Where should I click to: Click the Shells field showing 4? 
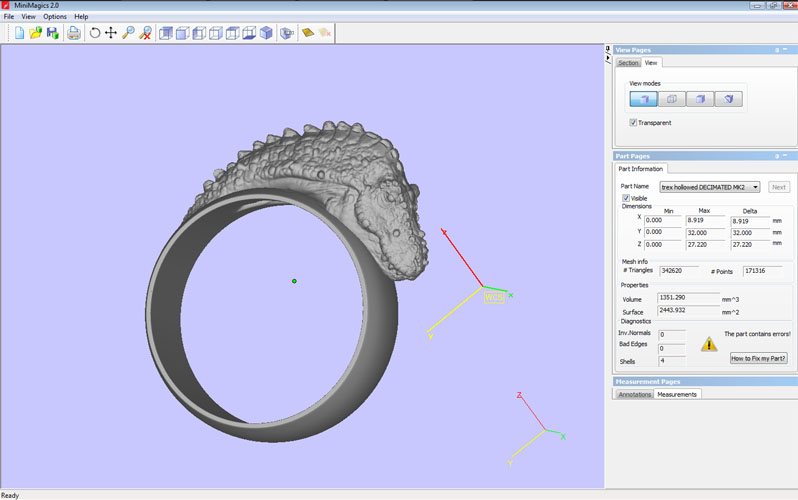(x=672, y=360)
